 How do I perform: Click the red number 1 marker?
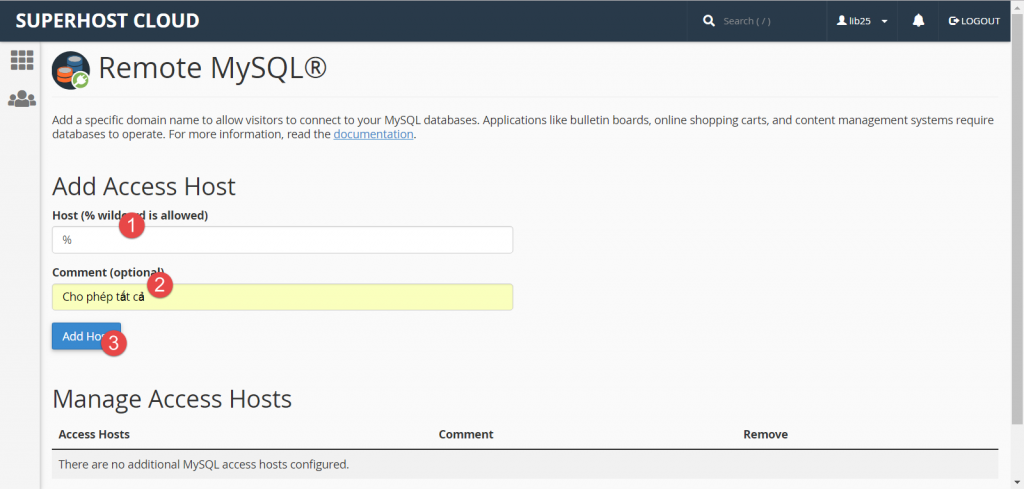(131, 226)
